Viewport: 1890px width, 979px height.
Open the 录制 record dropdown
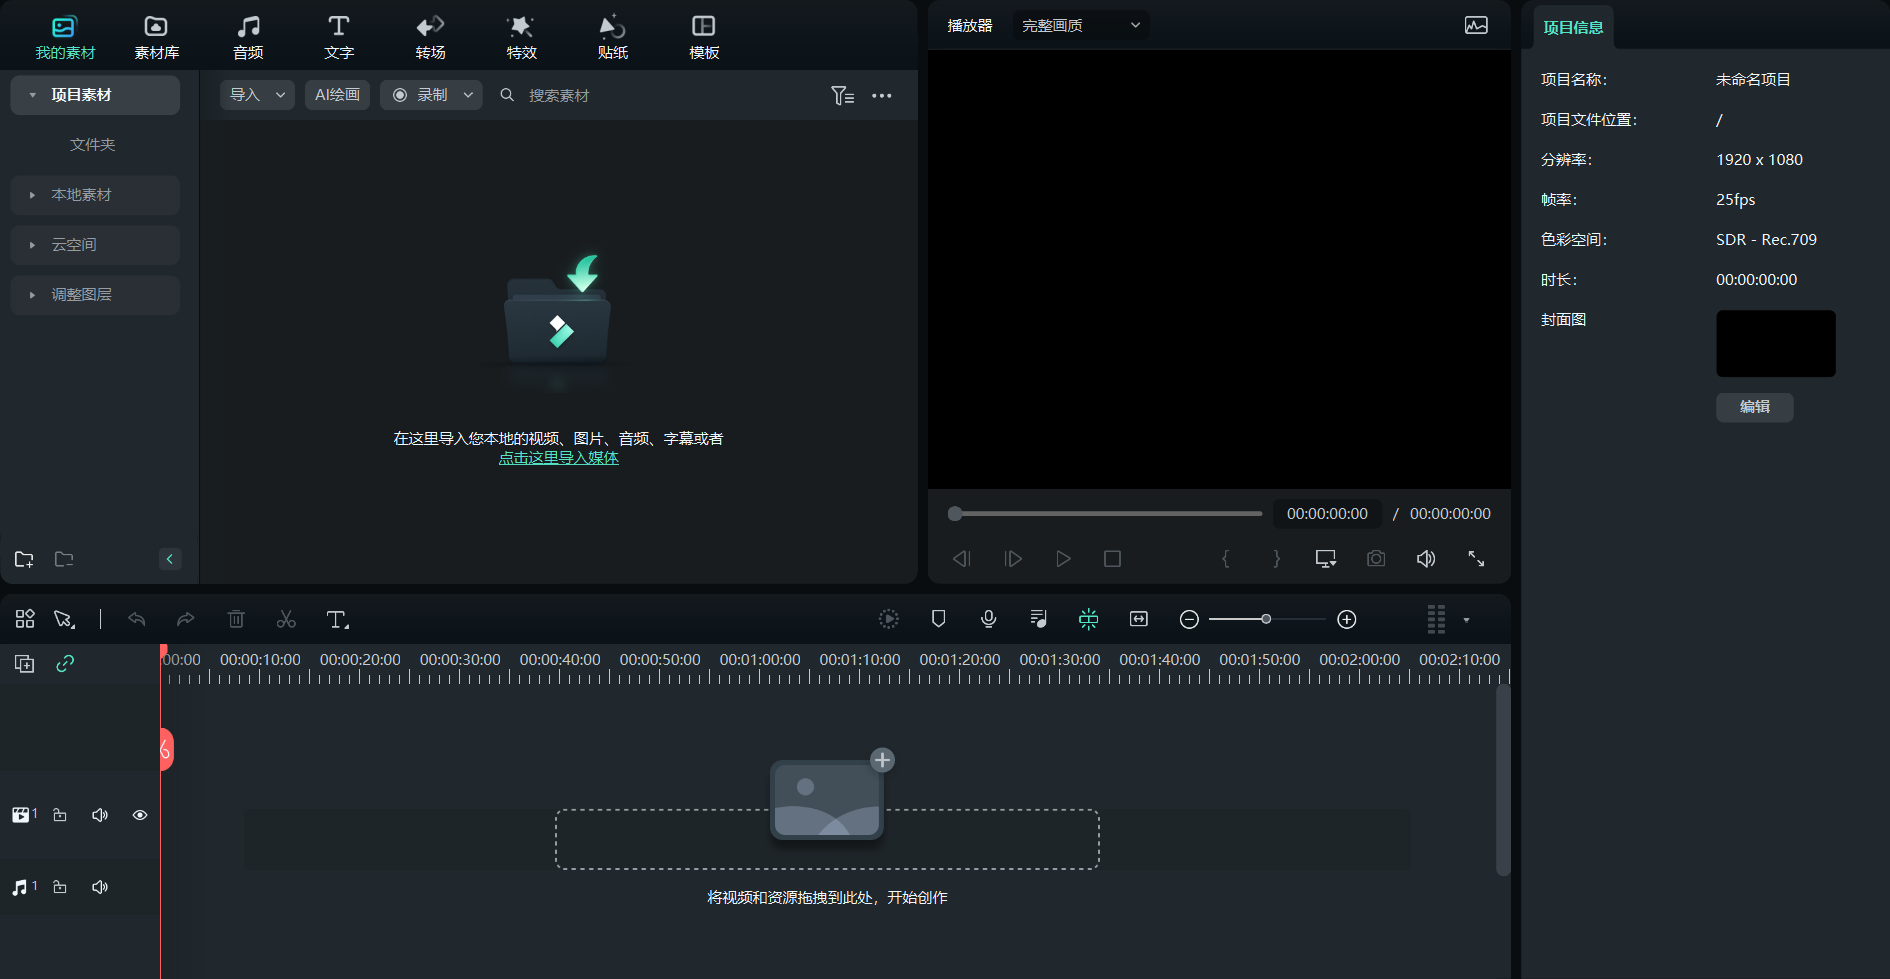[432, 95]
